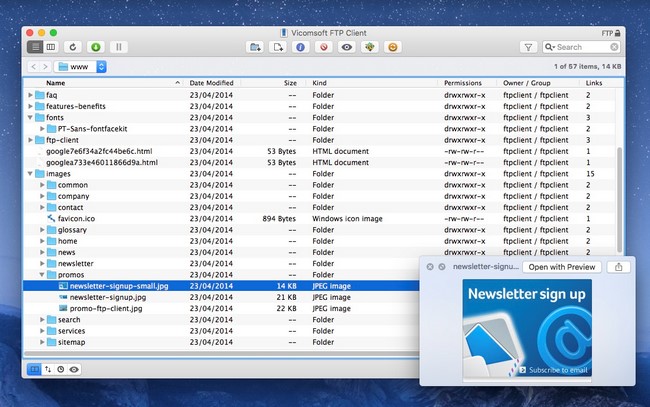Viewport: 650px width, 407px height.
Task: Click the services folder icon
Action: pyautogui.click(x=51, y=331)
